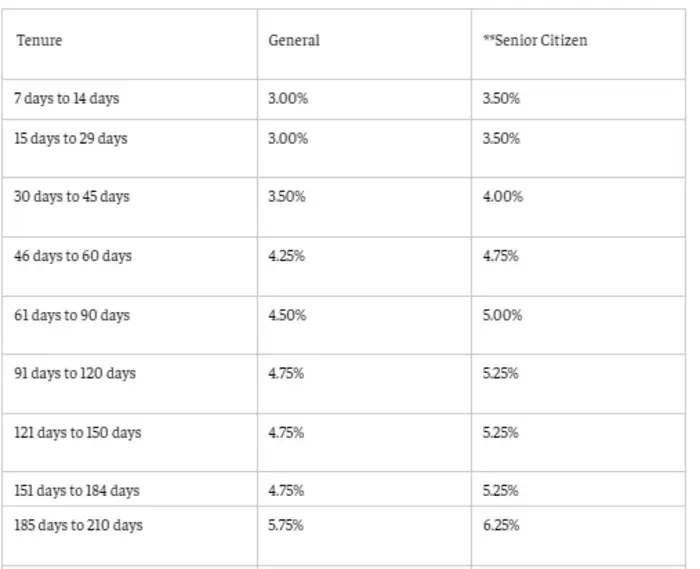Image resolution: width=700 pixels, height=569 pixels.
Task: Click the General column header
Action: (x=294, y=41)
